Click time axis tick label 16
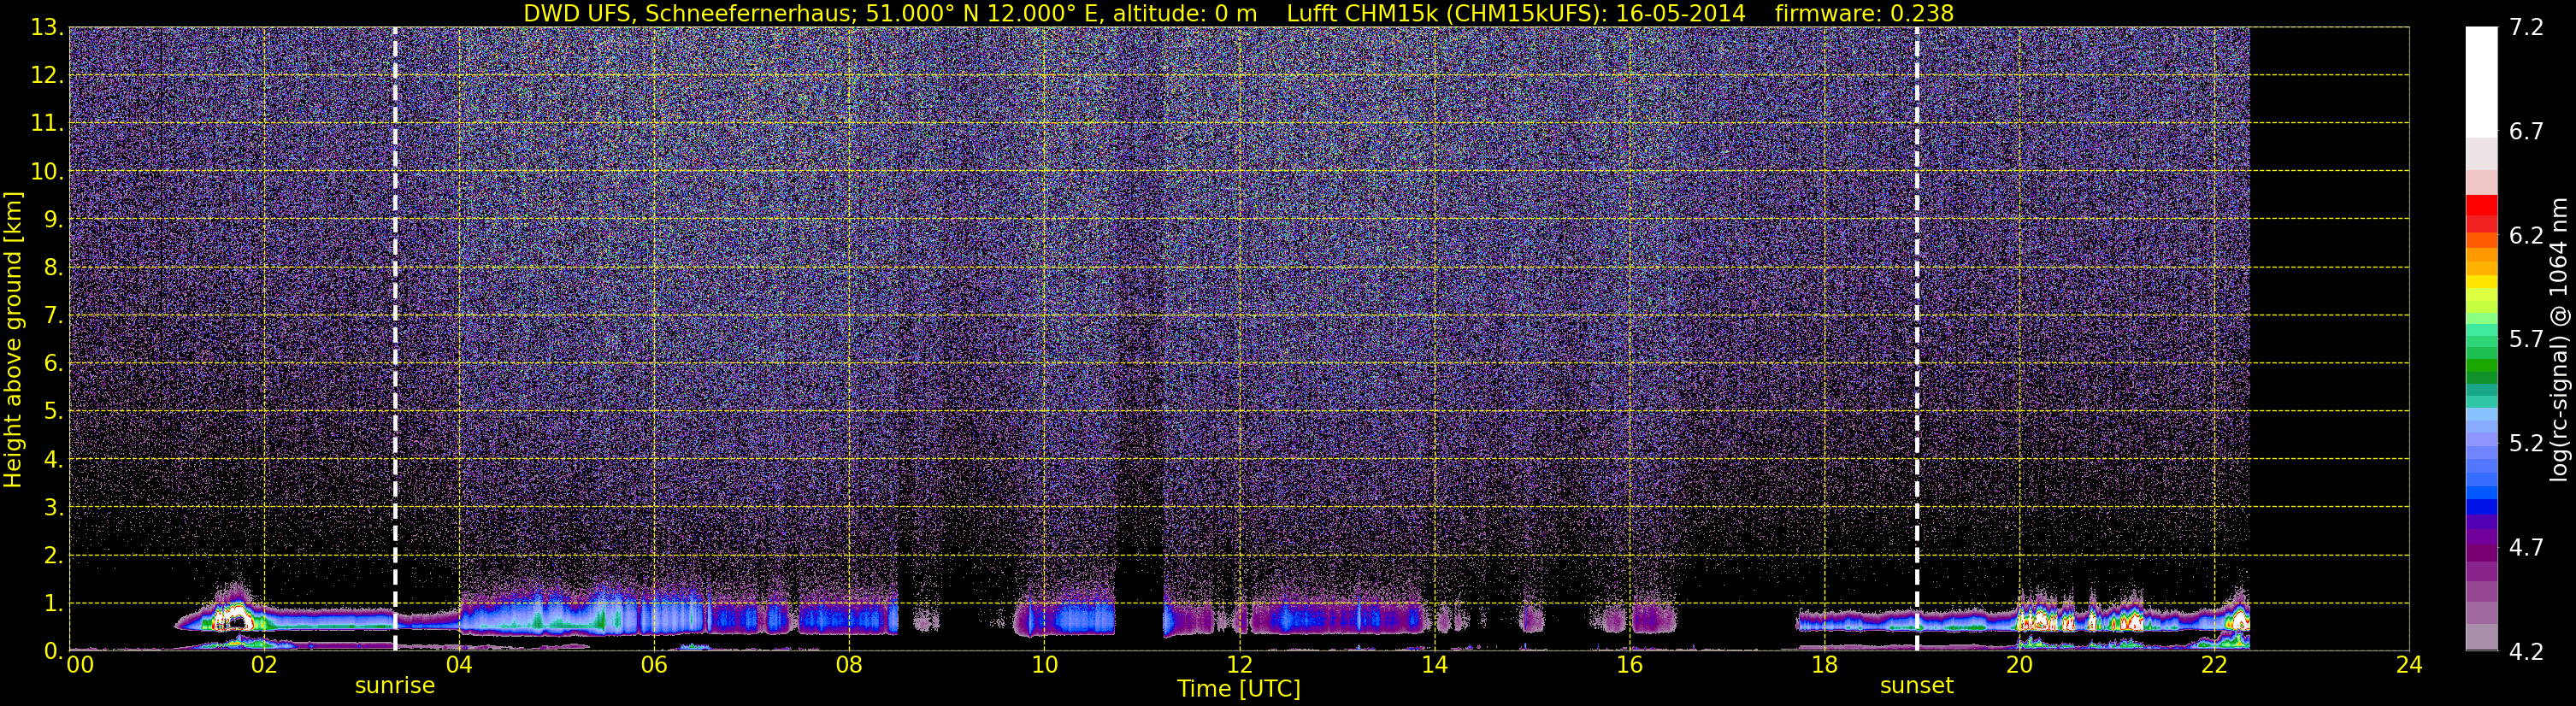This screenshot has height=706, width=2576. coord(1629,665)
